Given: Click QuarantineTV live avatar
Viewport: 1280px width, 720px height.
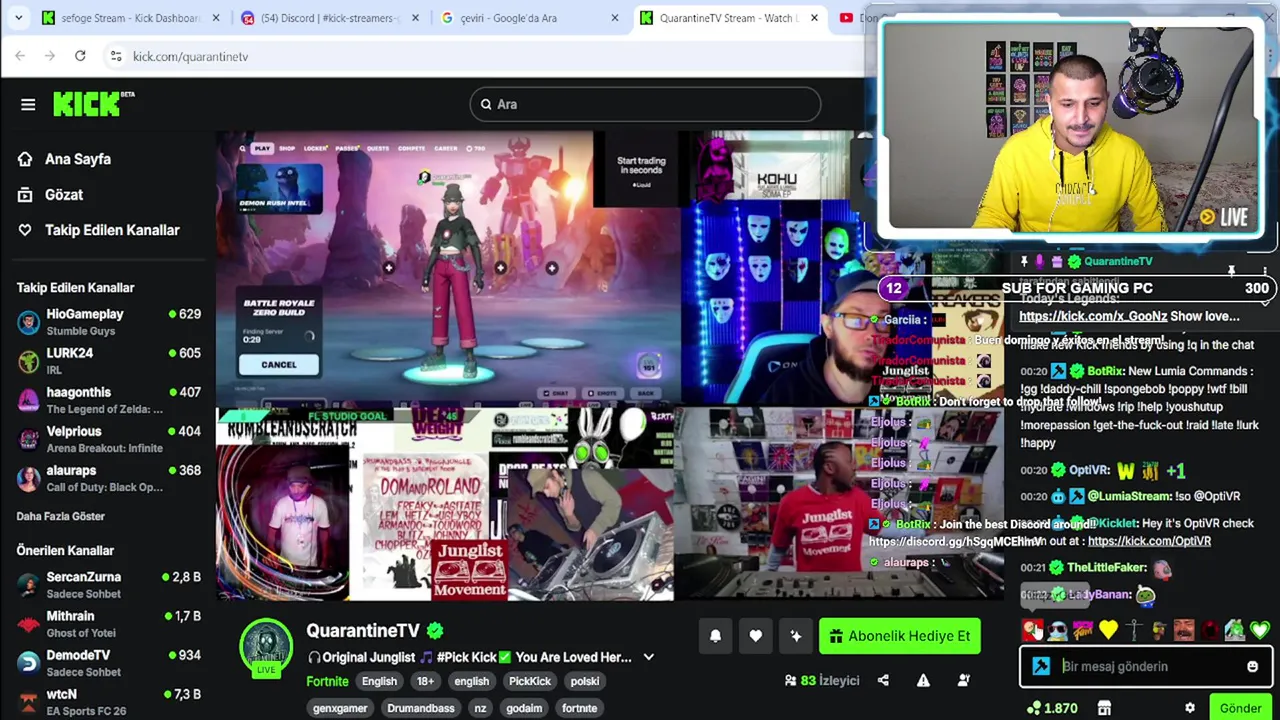Looking at the screenshot, I should (265, 648).
